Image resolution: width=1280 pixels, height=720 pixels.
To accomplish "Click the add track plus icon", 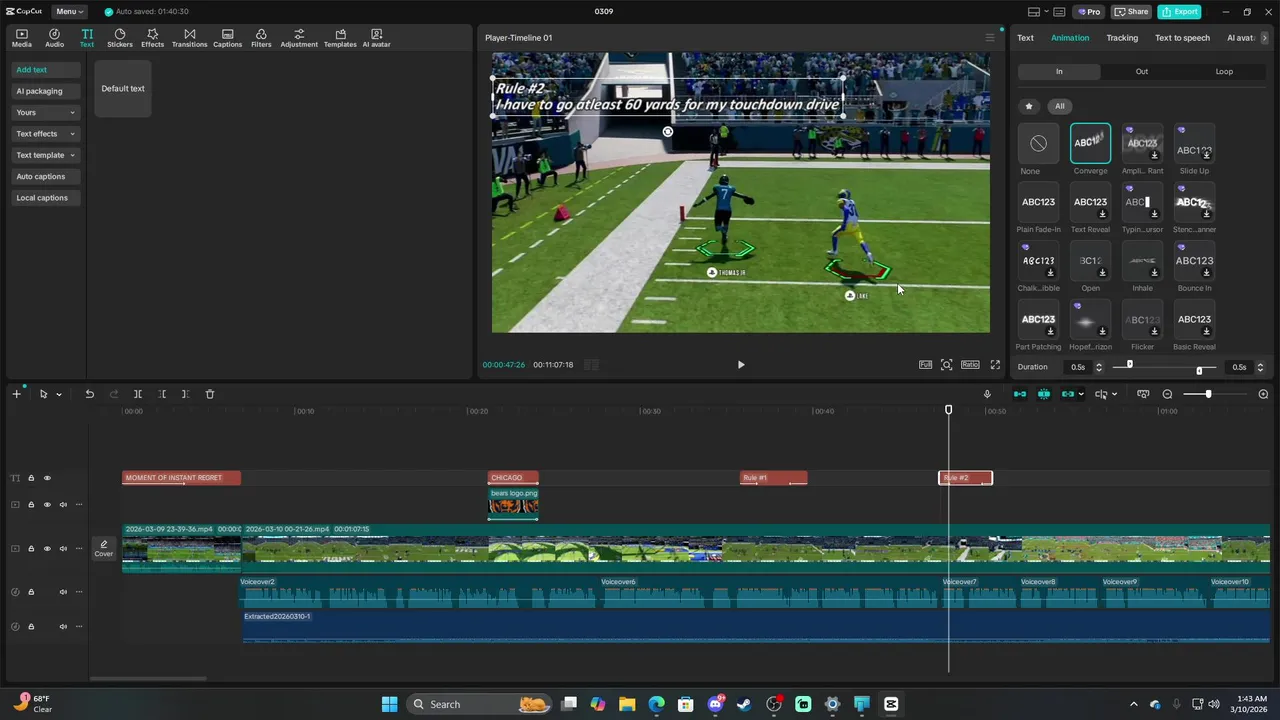I will click(16, 394).
